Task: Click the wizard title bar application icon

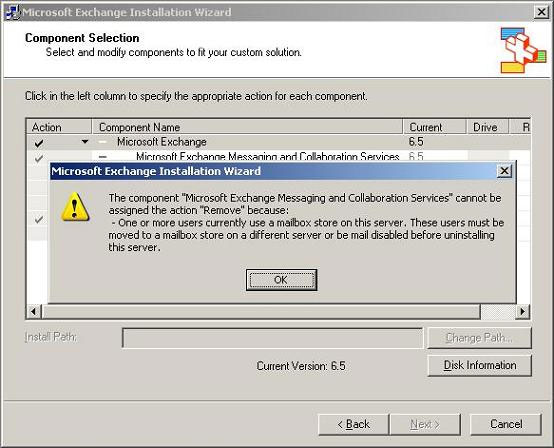Action: (13, 12)
